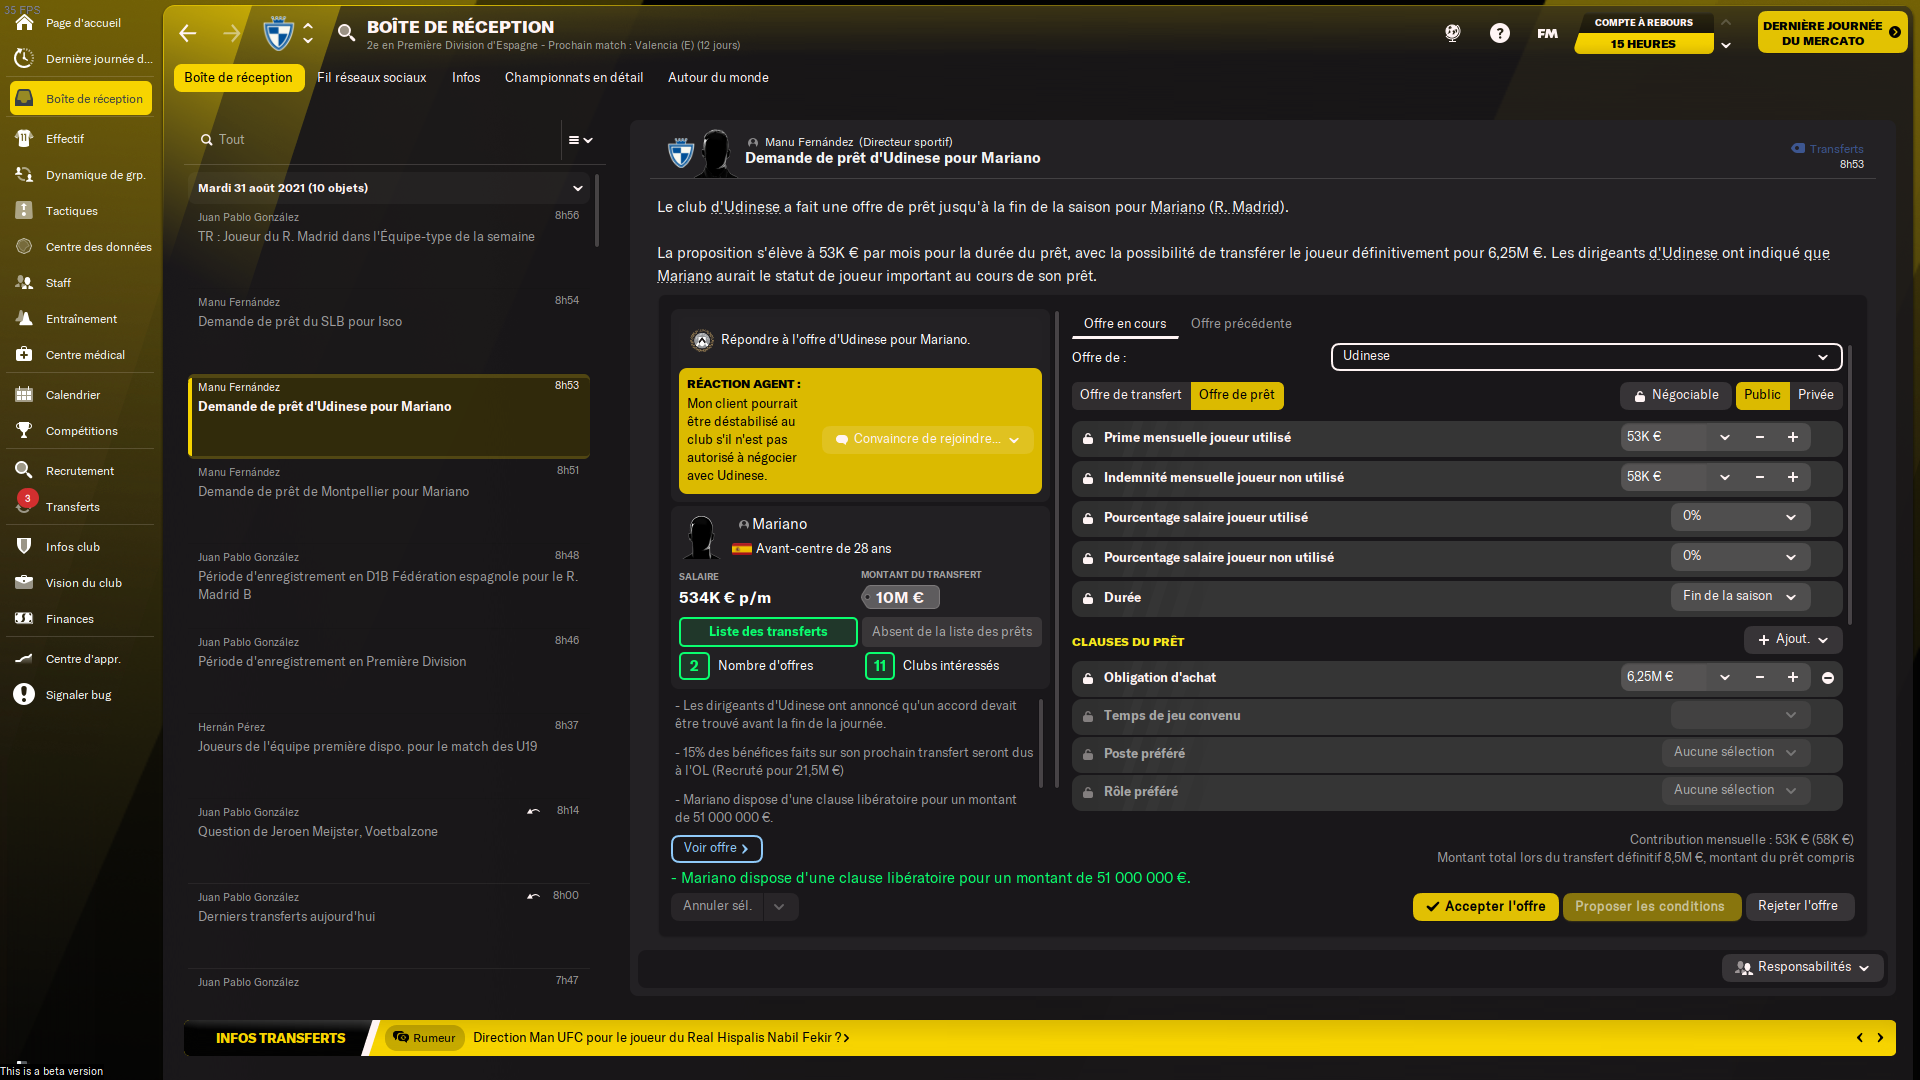Toggle lock on Prime mensuelle joueur utilisé
Image resolution: width=1920 pixels, height=1080 pixels.
pyautogui.click(x=1088, y=438)
